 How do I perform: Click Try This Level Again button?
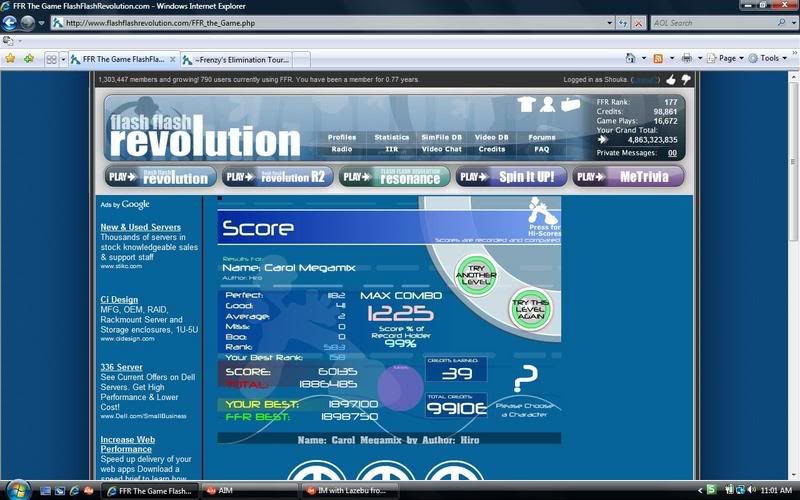[530, 308]
